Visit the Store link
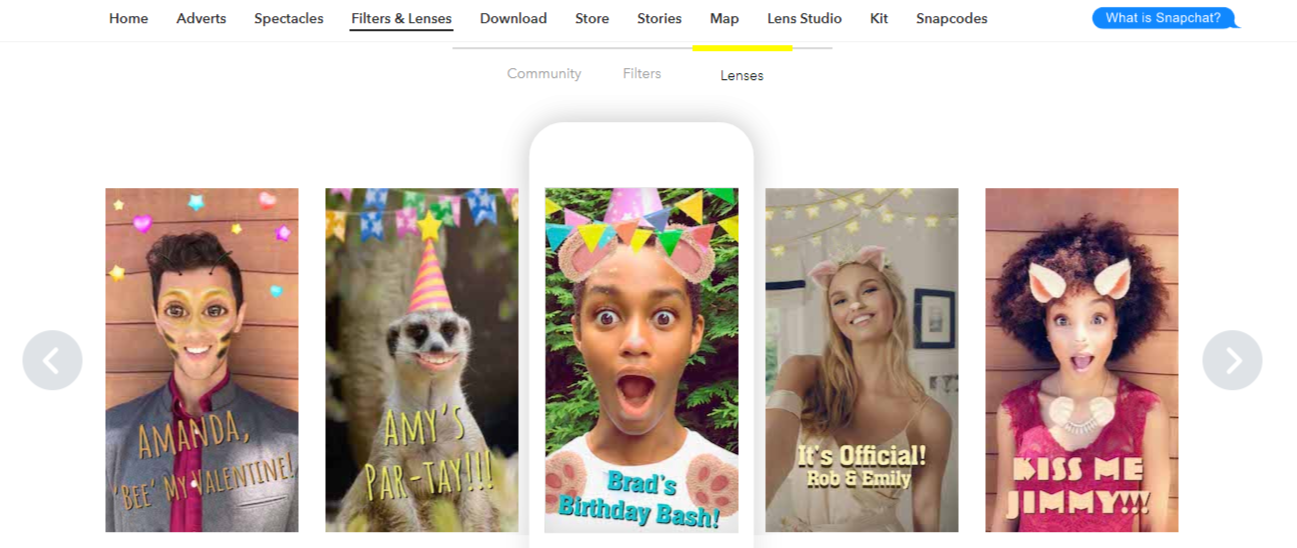The width and height of the screenshot is (1297, 548). [x=592, y=19]
